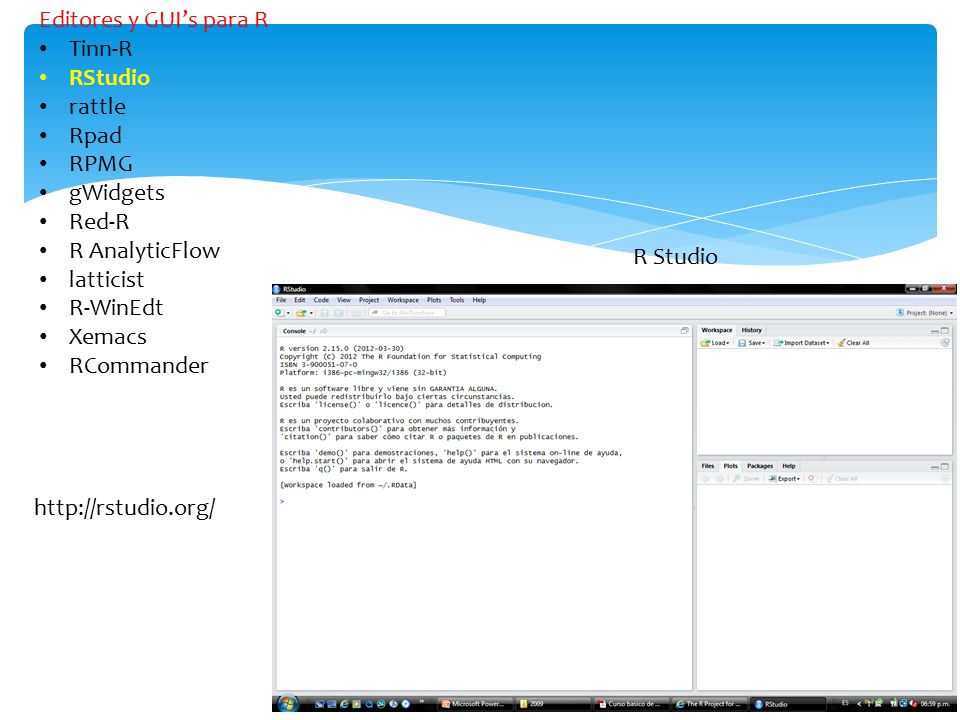Open the File menu
Viewport: 960px width, 720px height.
point(281,300)
